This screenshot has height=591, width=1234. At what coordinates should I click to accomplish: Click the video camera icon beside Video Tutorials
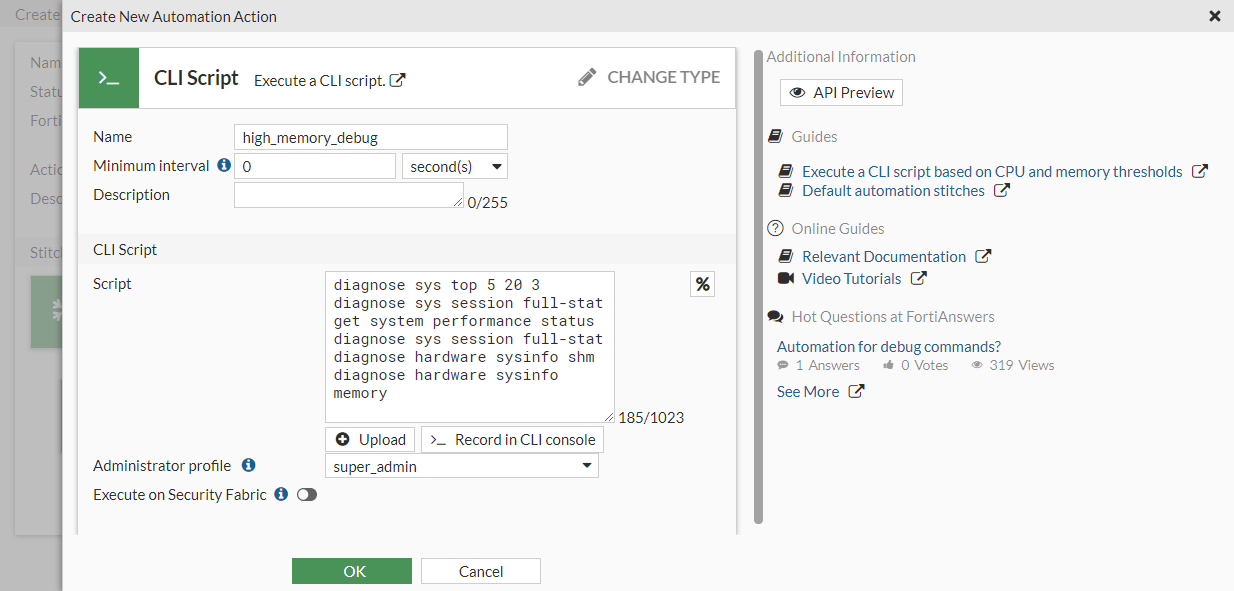784,278
